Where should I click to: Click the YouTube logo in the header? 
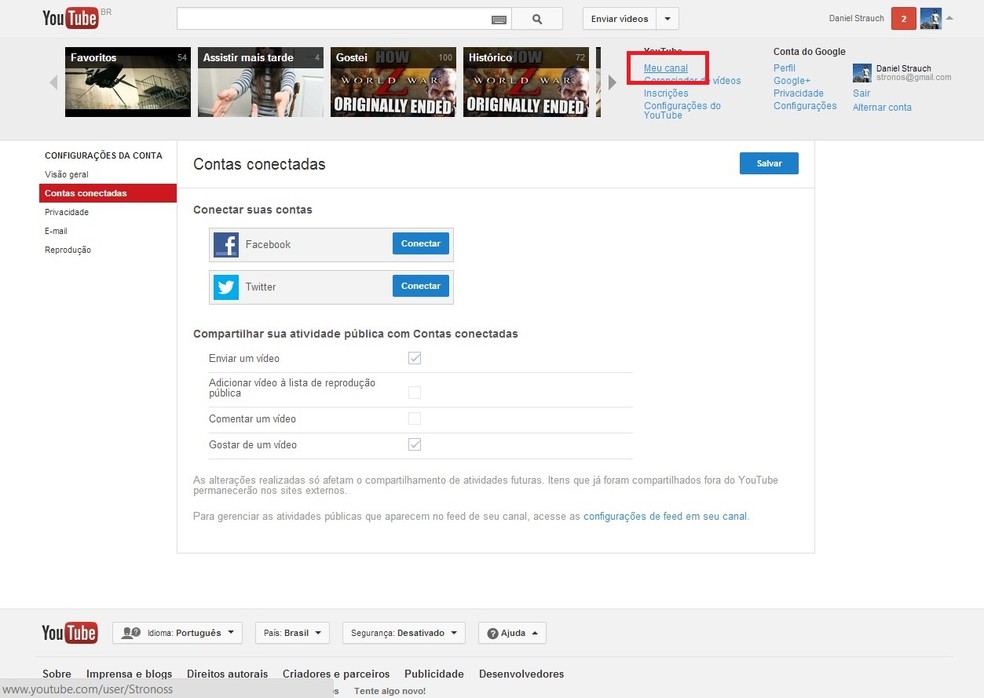pos(70,18)
